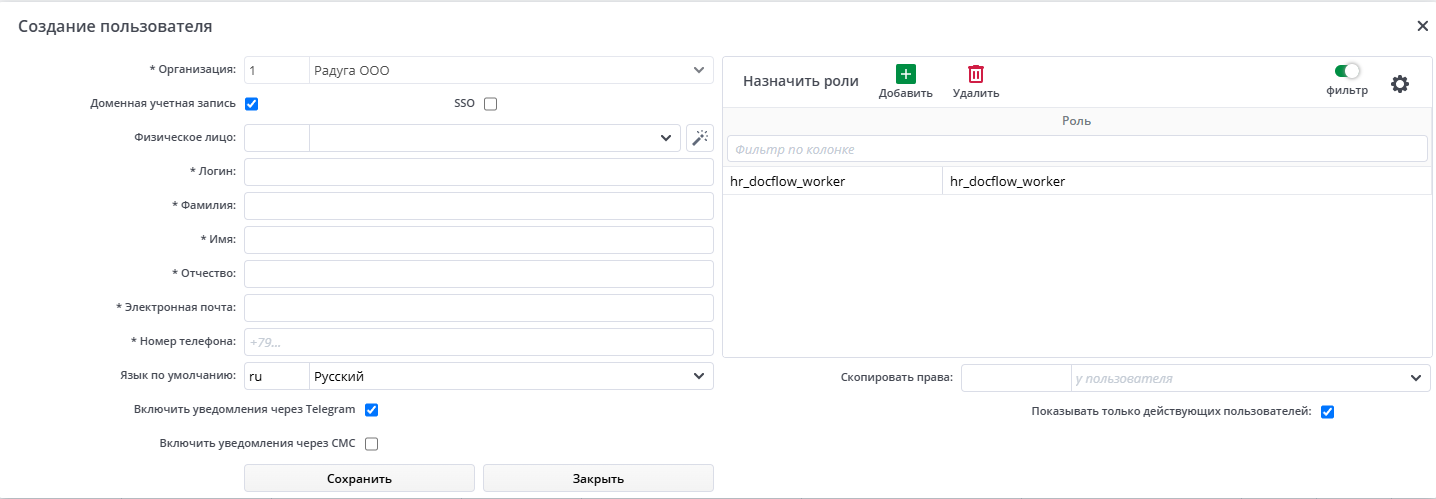Expand the Организация dropdown
Viewport: 1436px width, 499px height.
pos(698,70)
